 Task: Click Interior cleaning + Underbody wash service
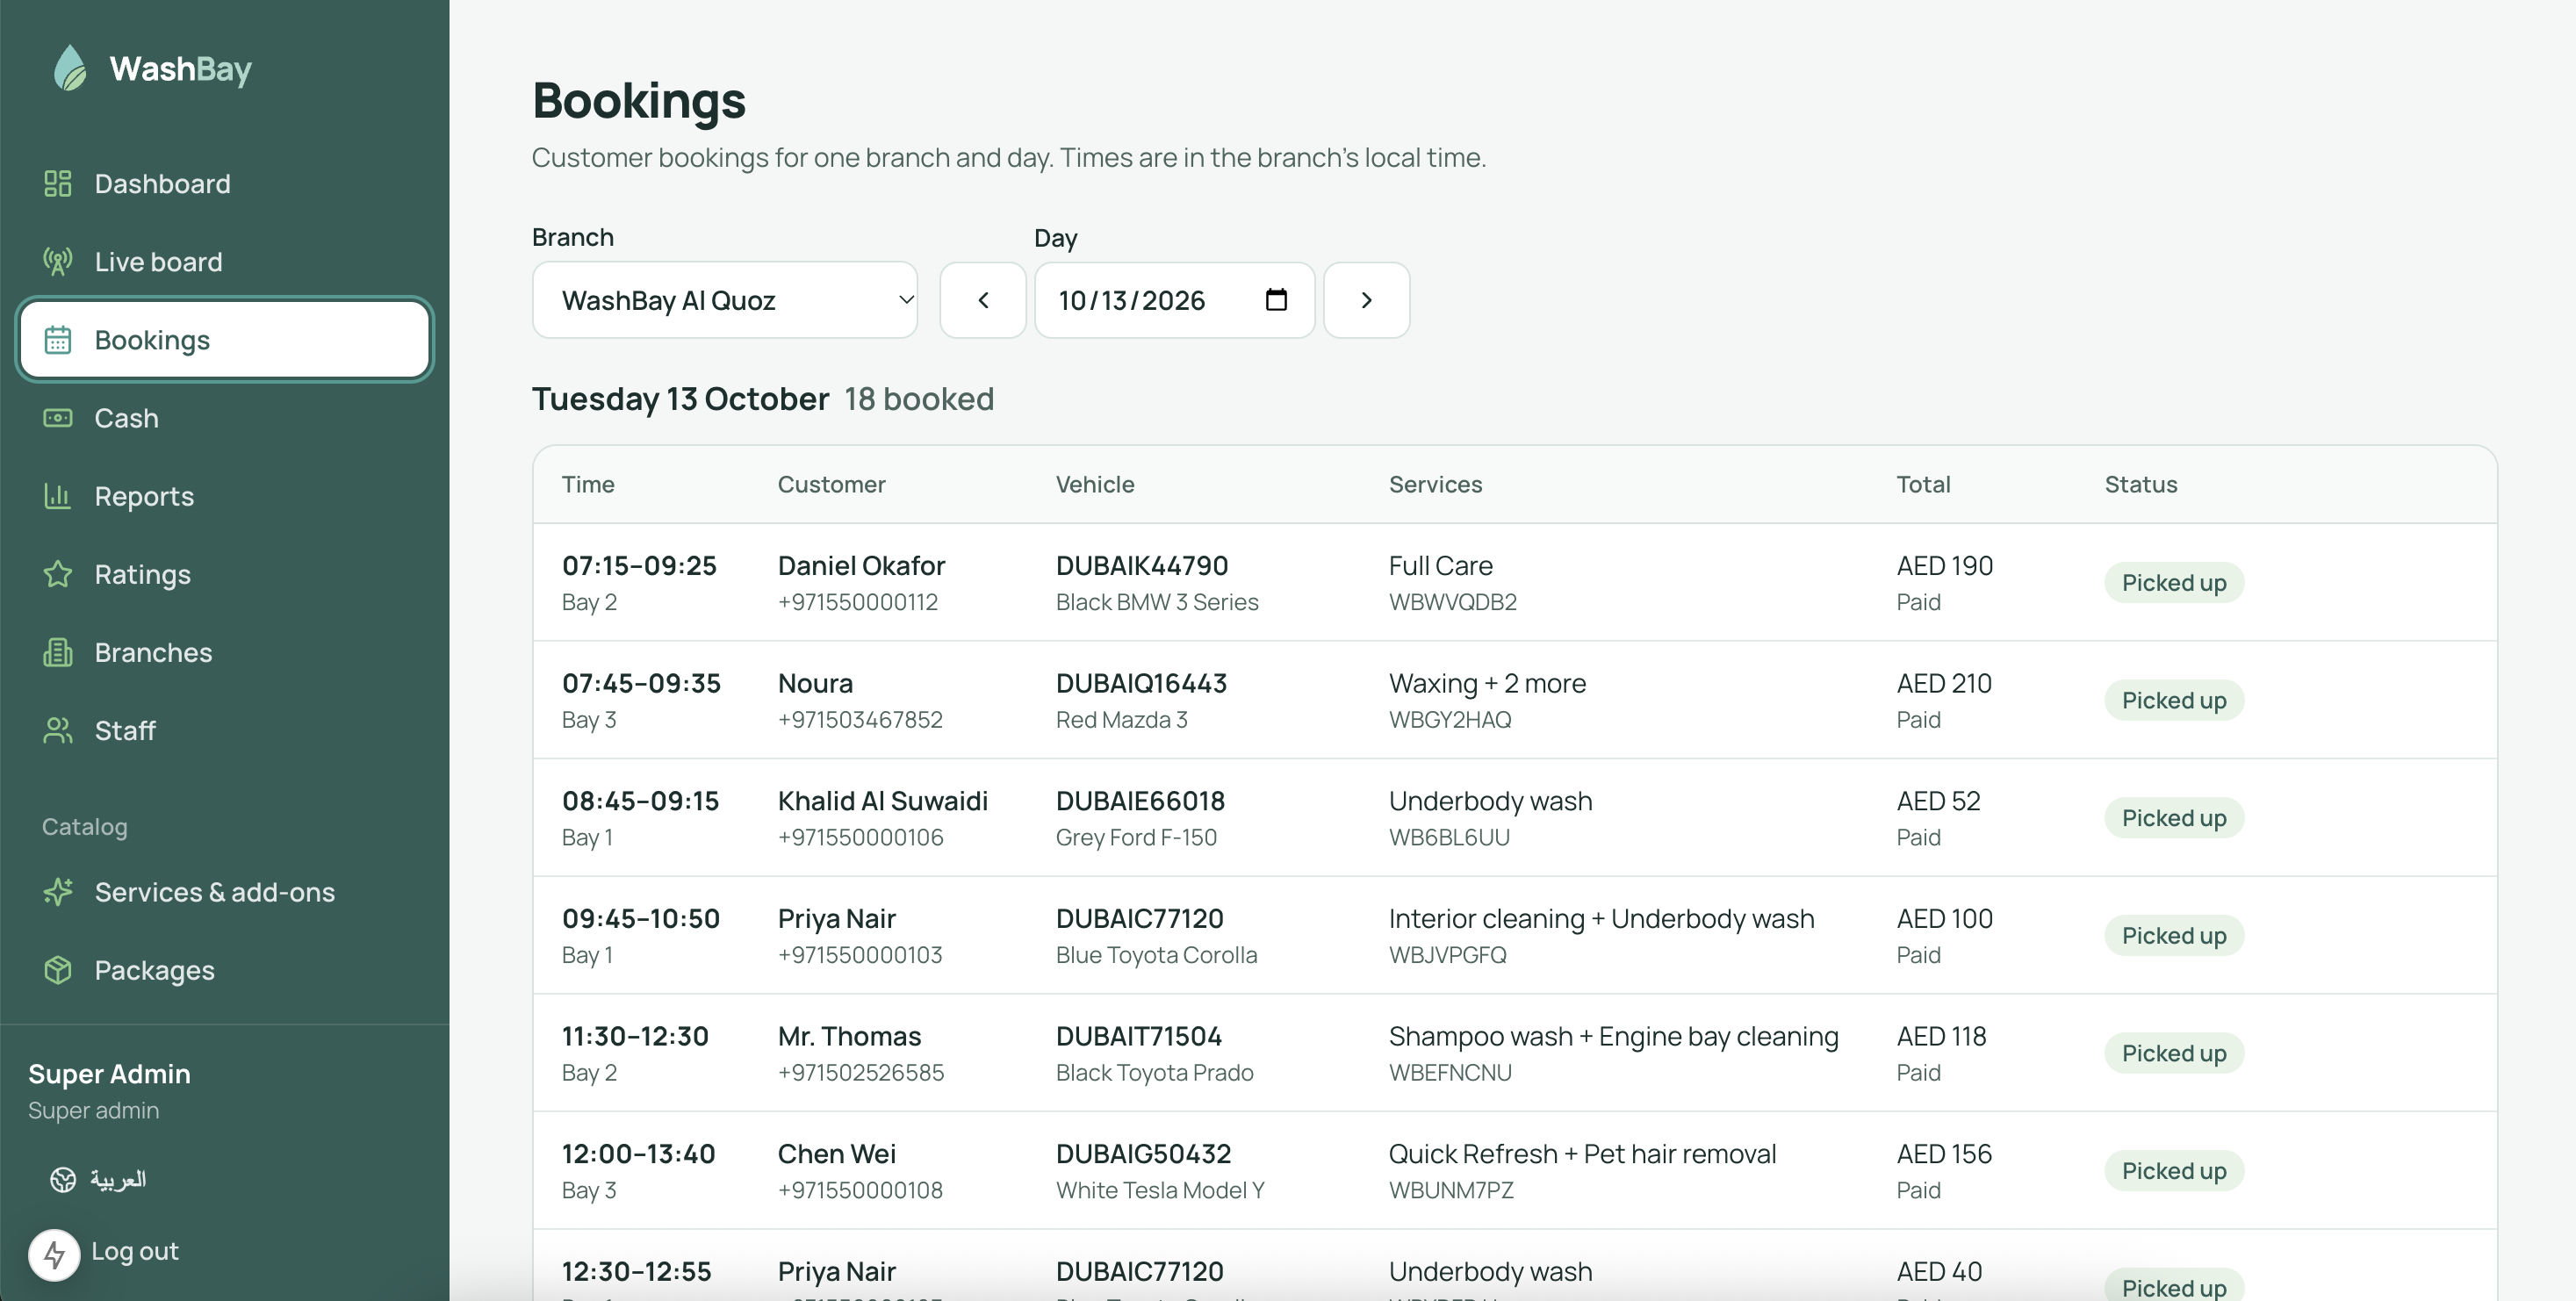click(1601, 919)
